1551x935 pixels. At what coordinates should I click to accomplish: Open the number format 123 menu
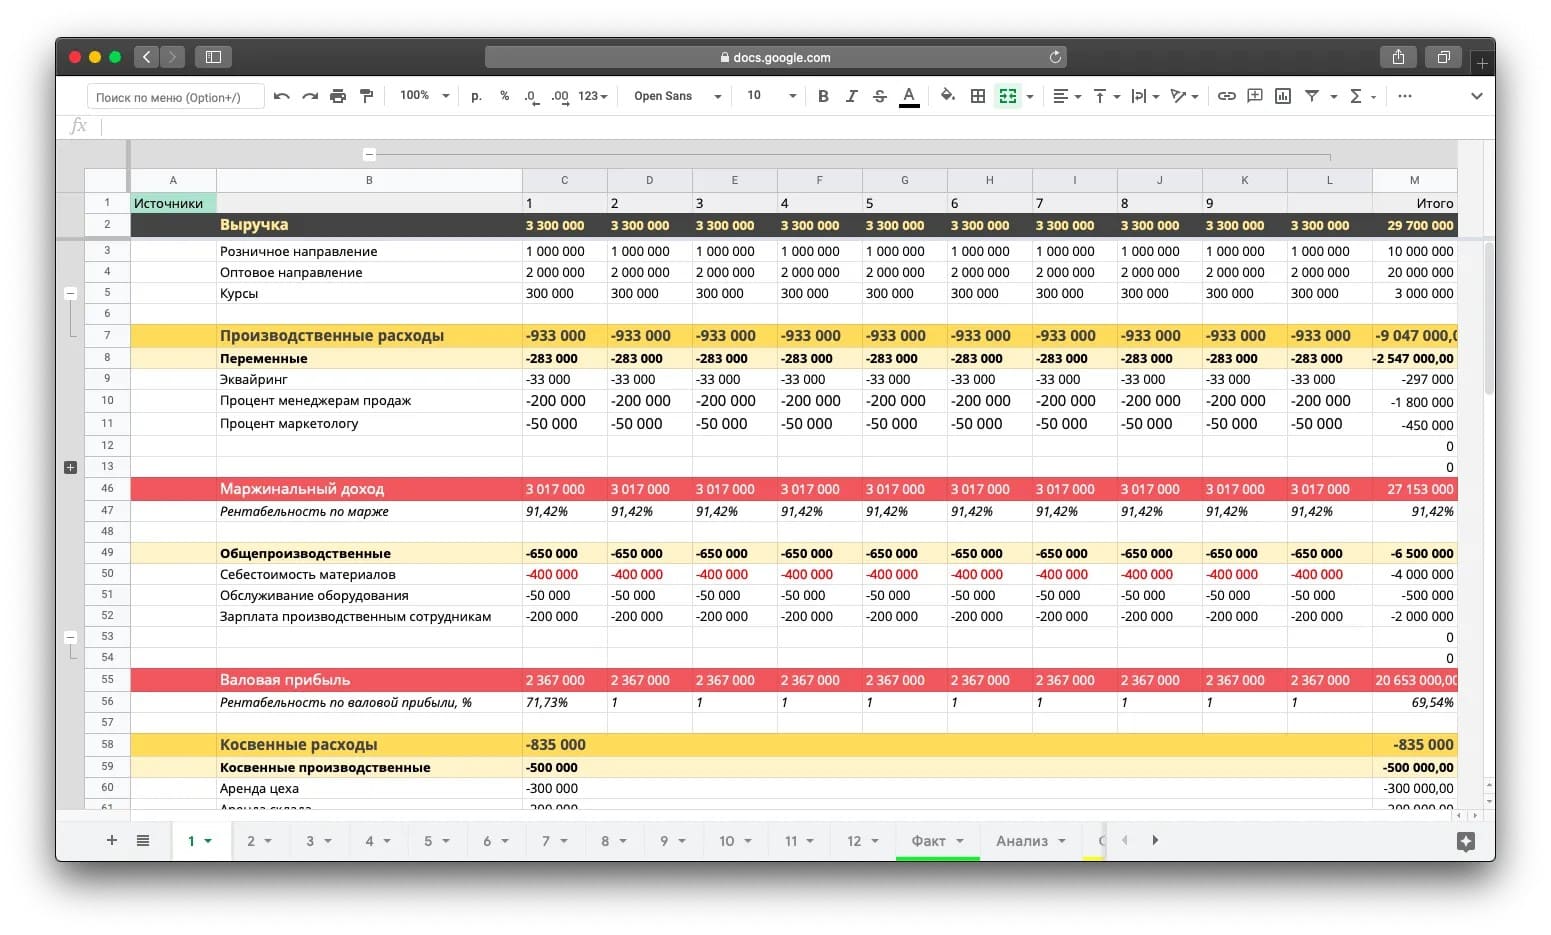coord(592,96)
